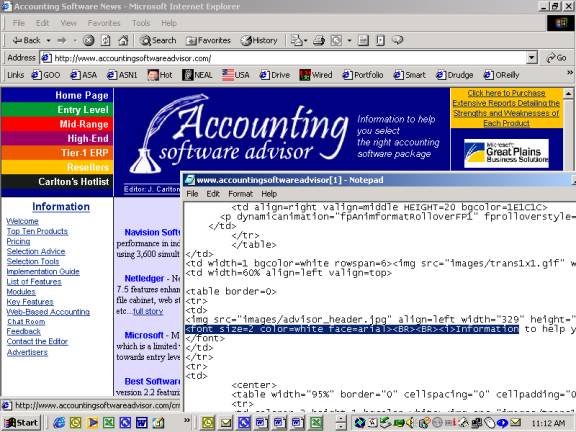Switch to the Excel taskbar button
Image resolution: width=576 pixels, height=432 pixels.
[317, 423]
